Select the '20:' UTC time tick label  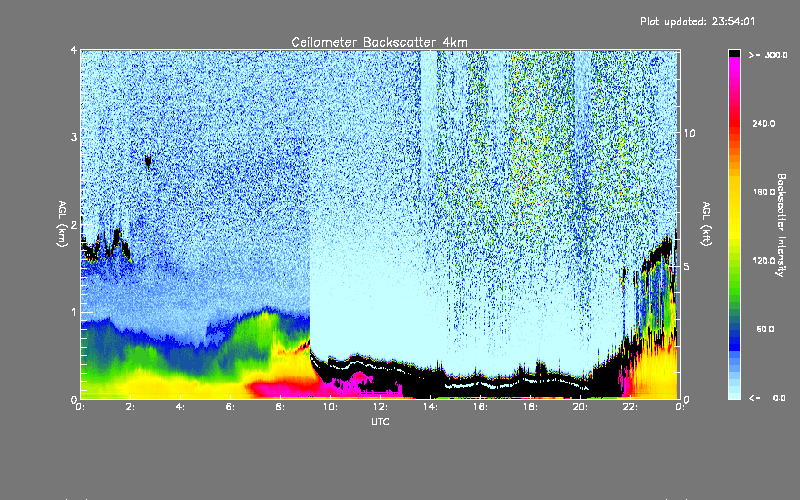pyautogui.click(x=580, y=407)
